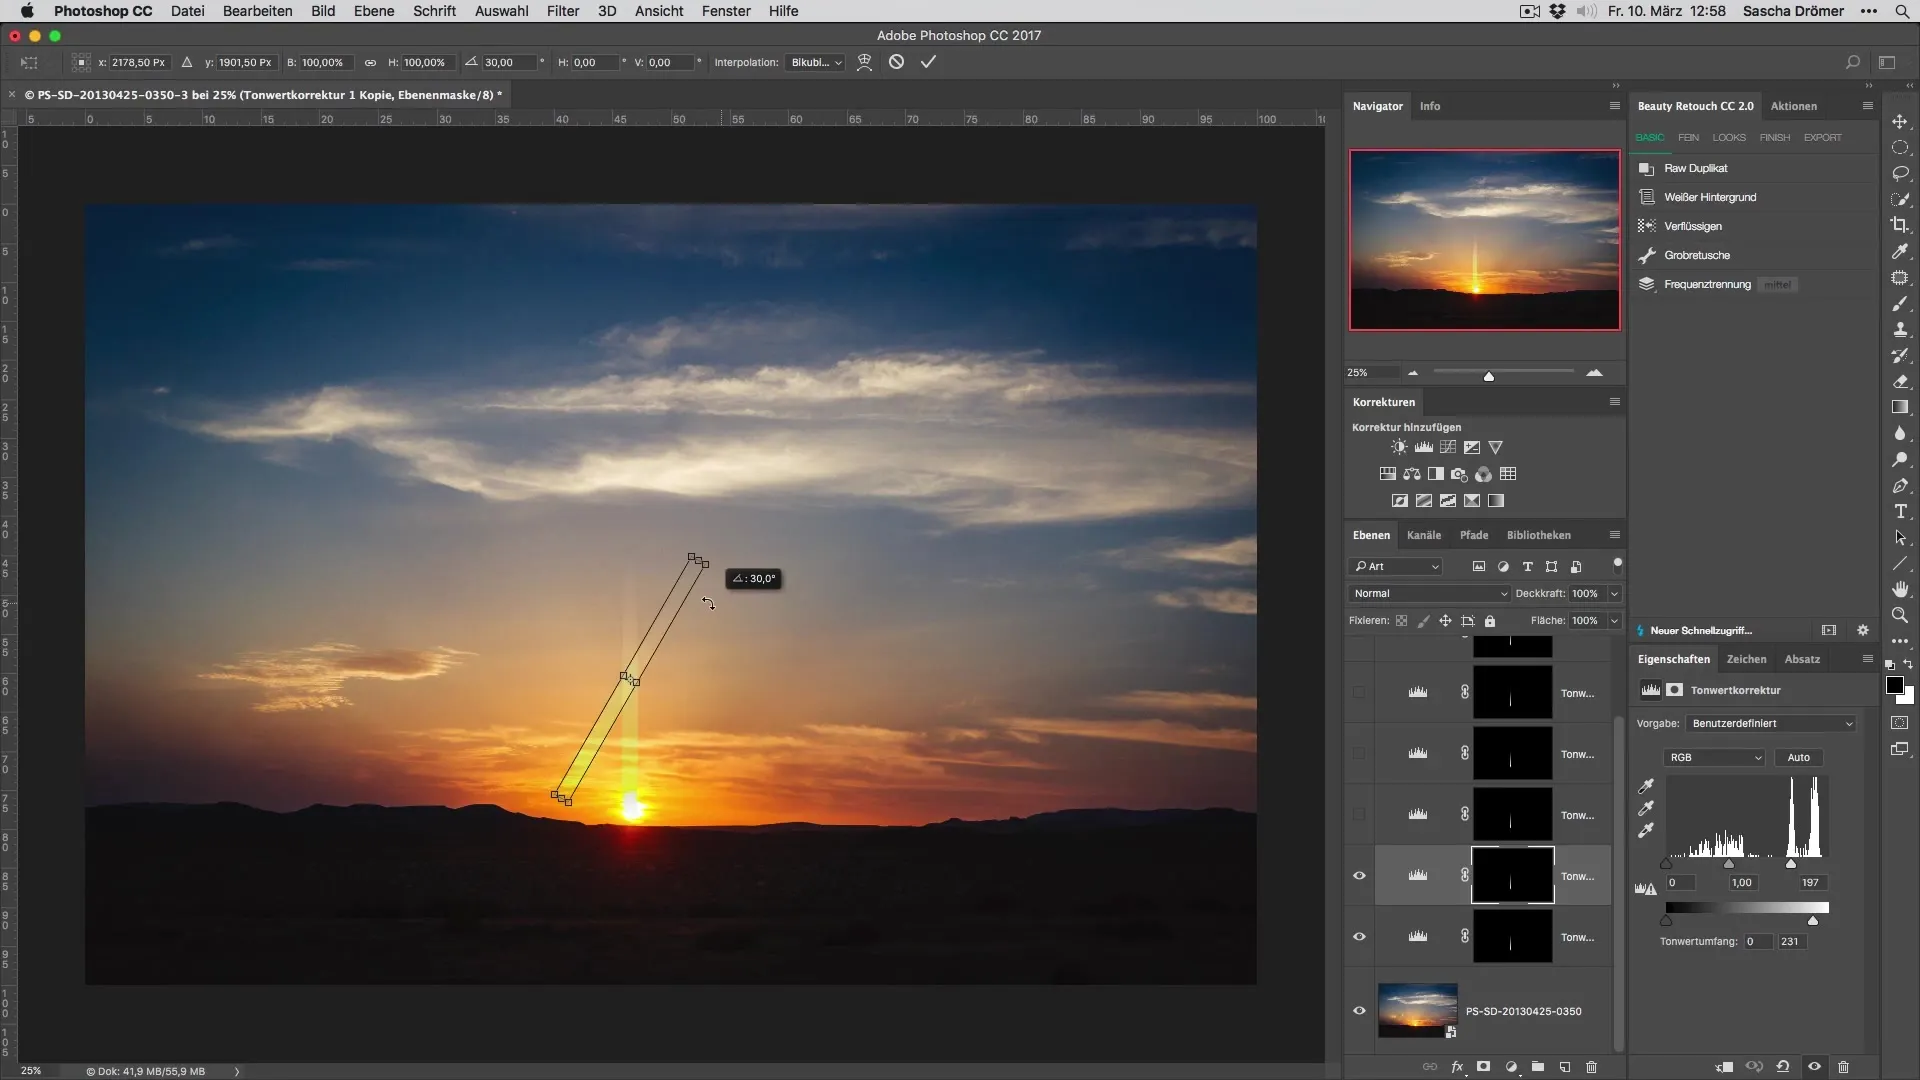Open the Auswahl menu

502,11
